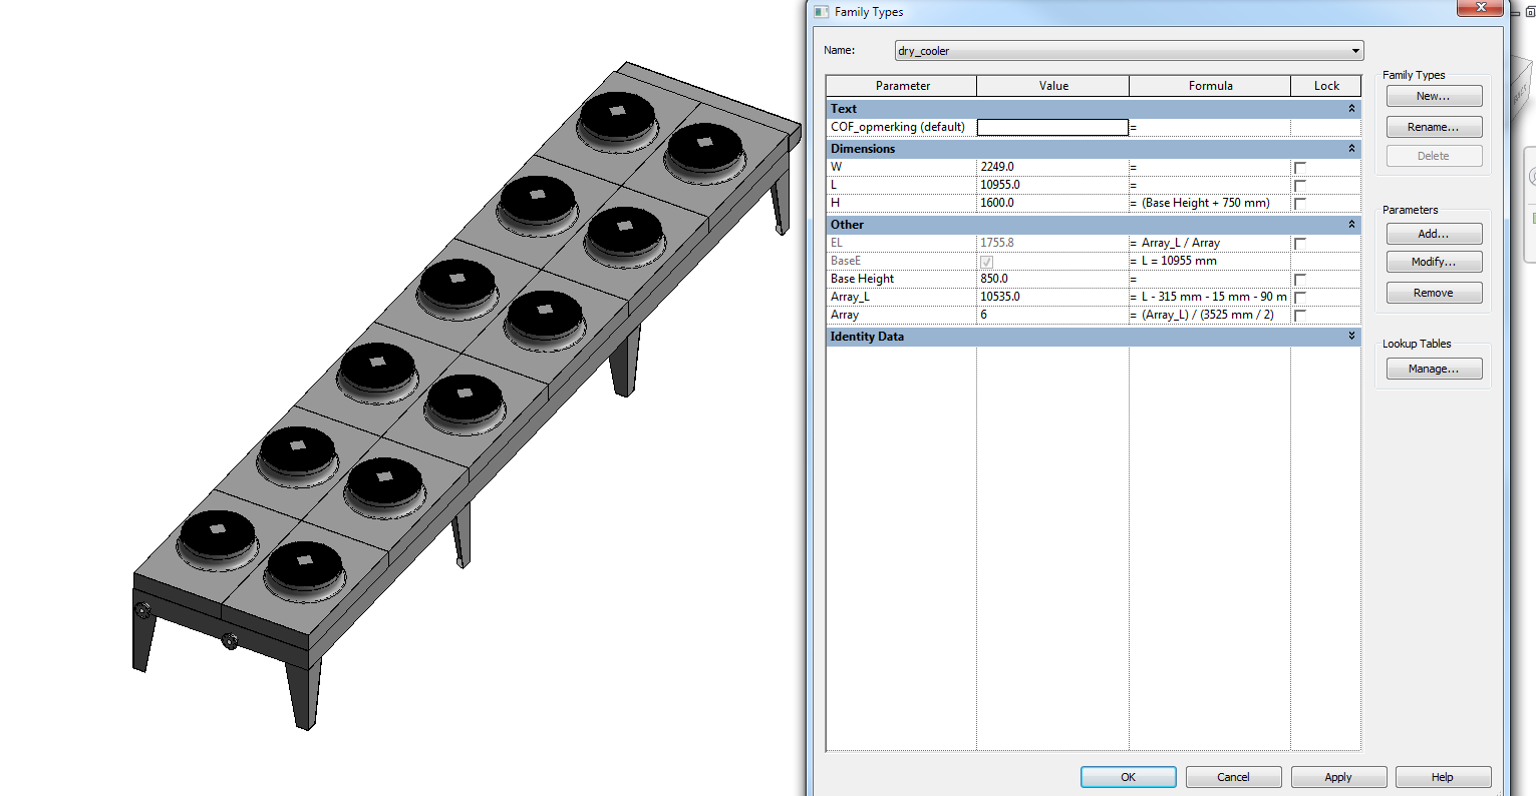Open the Name dropdown showing dry_cooler
1536x796 pixels.
coord(1128,51)
